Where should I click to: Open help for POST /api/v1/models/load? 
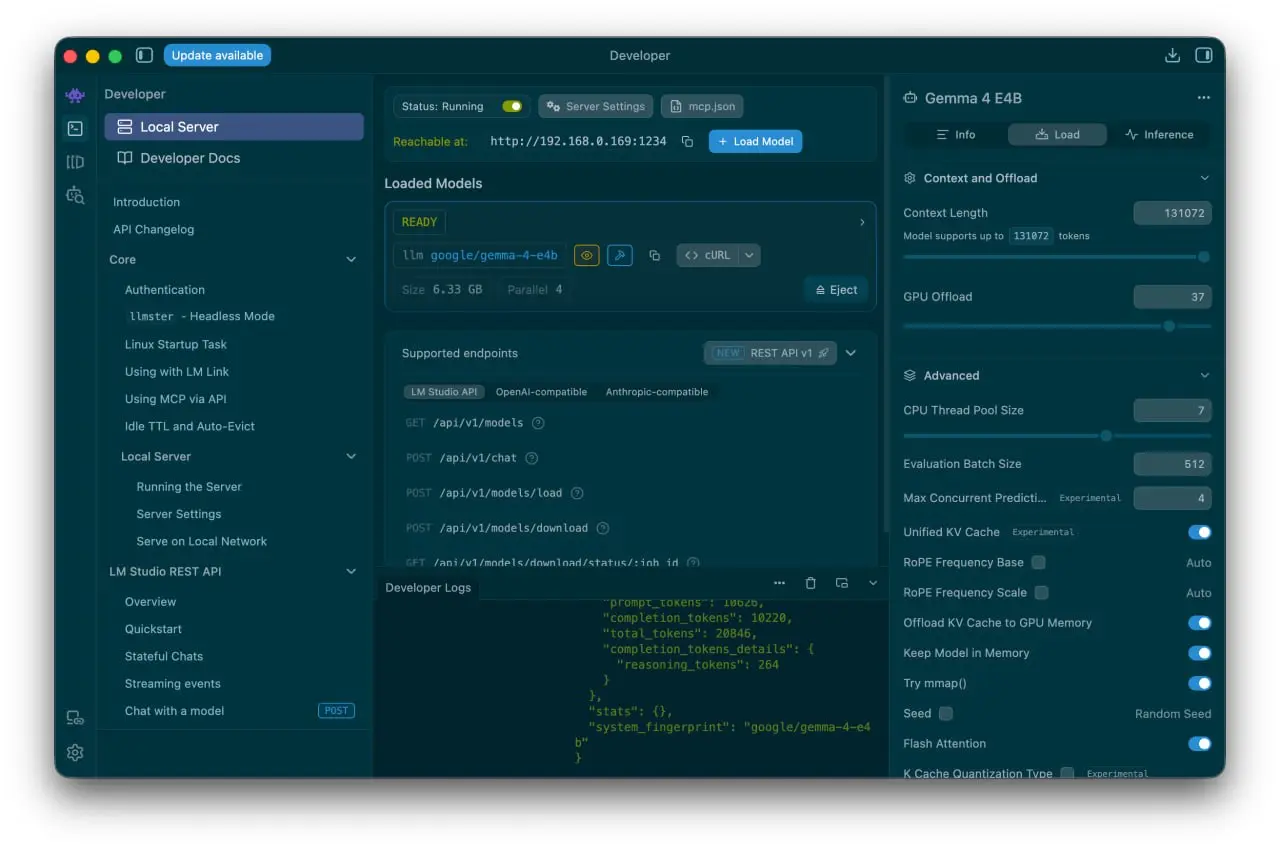pyautogui.click(x=577, y=493)
